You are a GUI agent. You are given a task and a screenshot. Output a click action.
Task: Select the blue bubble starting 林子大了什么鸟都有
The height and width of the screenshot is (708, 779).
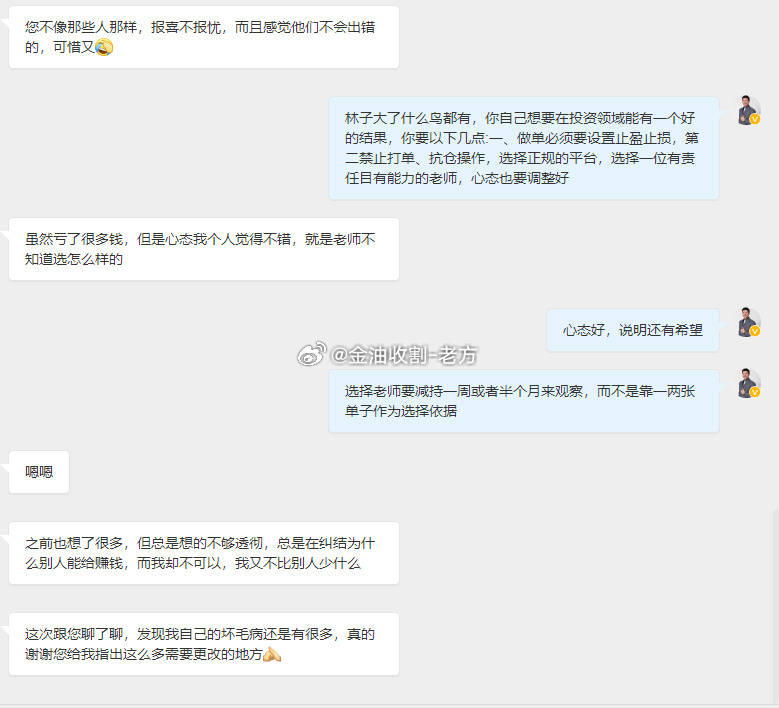pyautogui.click(x=524, y=148)
